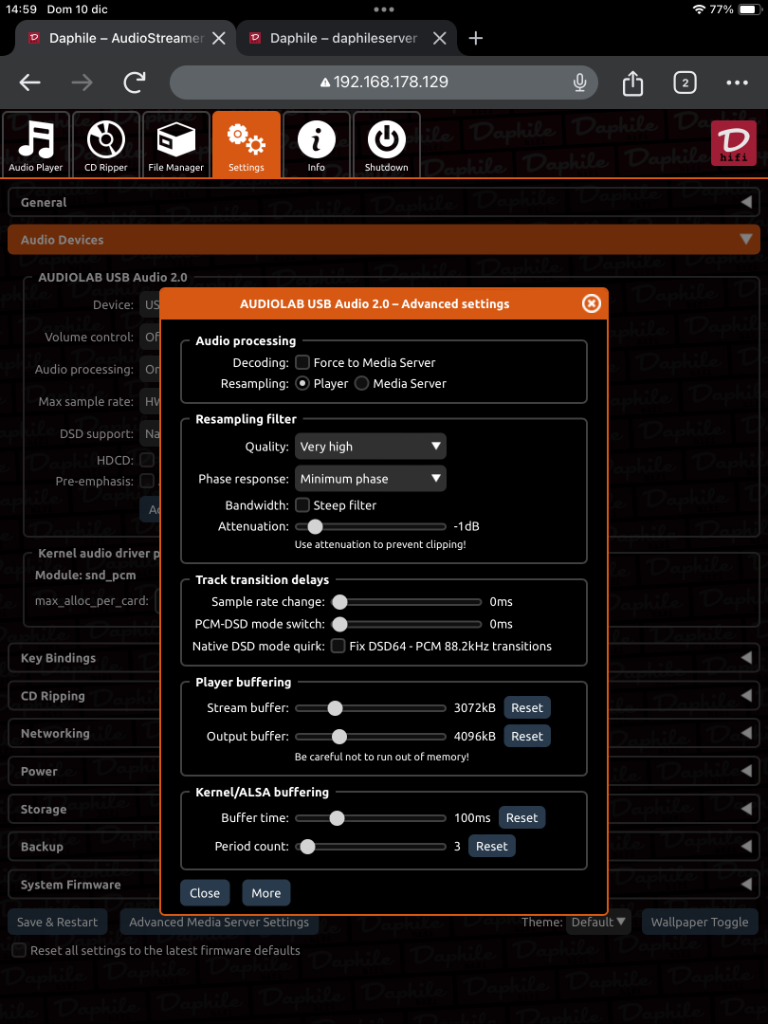This screenshot has height=1024, width=768.
Task: Adjust the PCM-DSD mode switch slider
Action: point(406,624)
